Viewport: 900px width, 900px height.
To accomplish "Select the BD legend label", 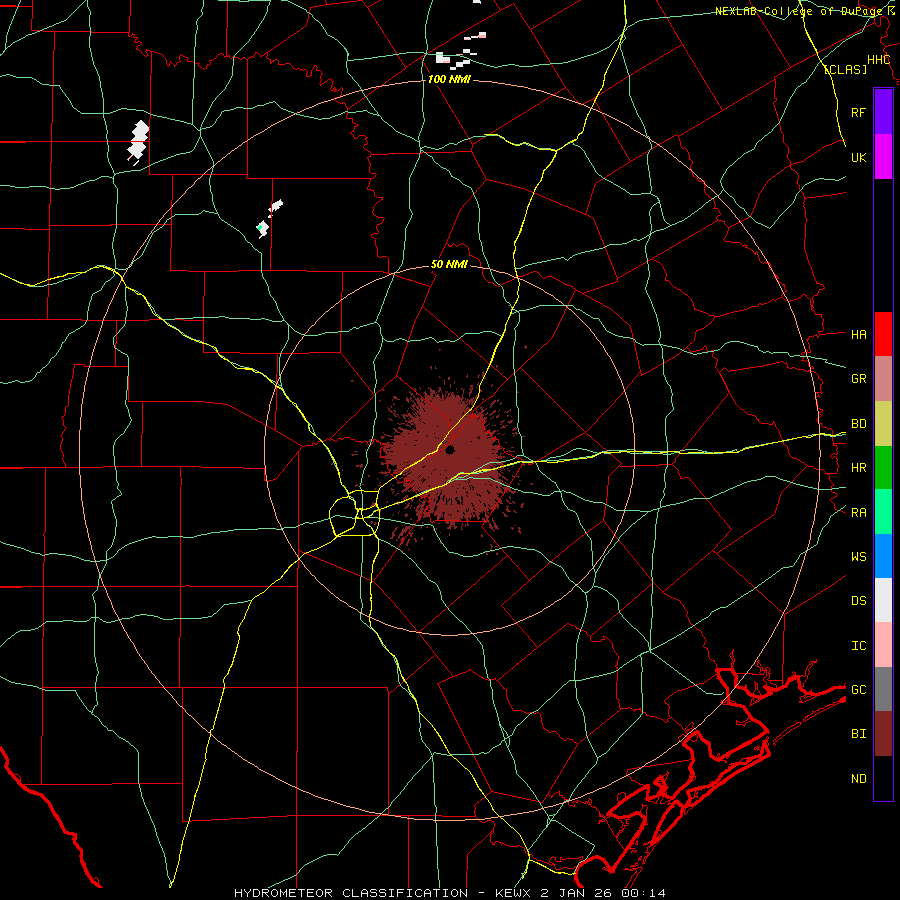I will 859,424.
